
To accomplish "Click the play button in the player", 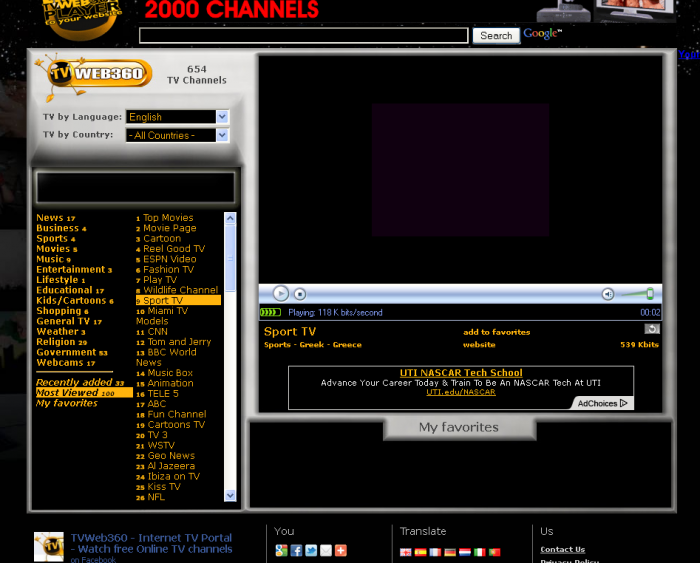I will point(281,294).
